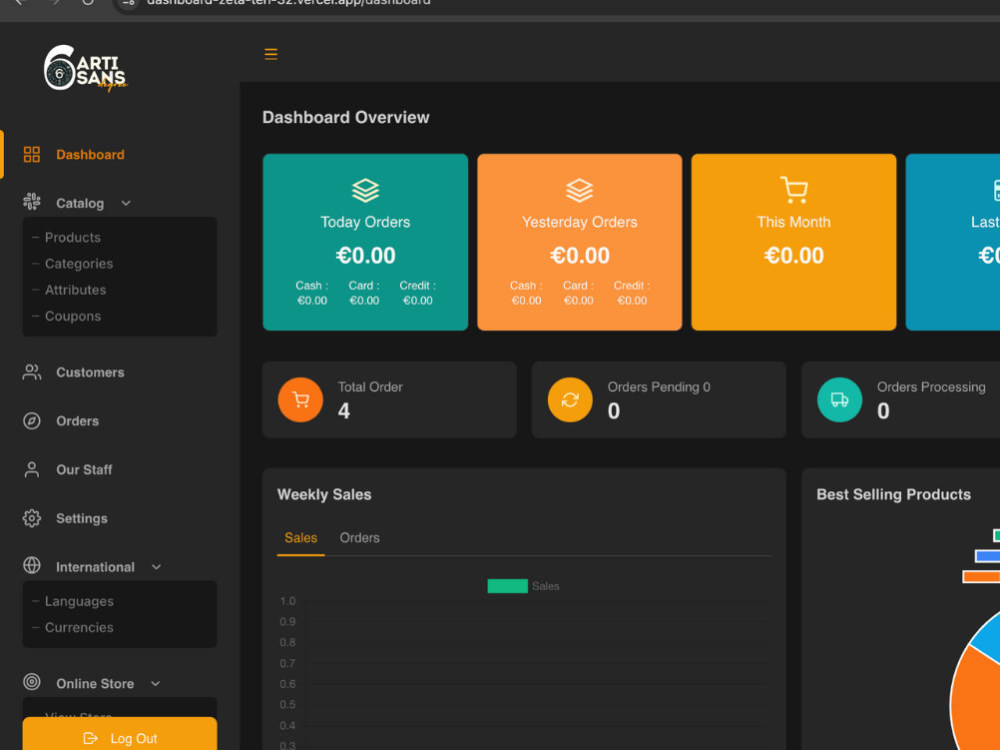1000x750 pixels.
Task: Click the Orders compass icon
Action: (32, 421)
